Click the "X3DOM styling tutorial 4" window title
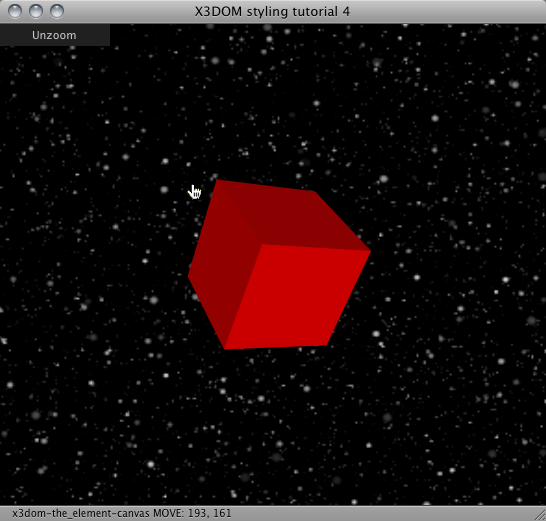The height and width of the screenshot is (521, 546). (x=272, y=11)
